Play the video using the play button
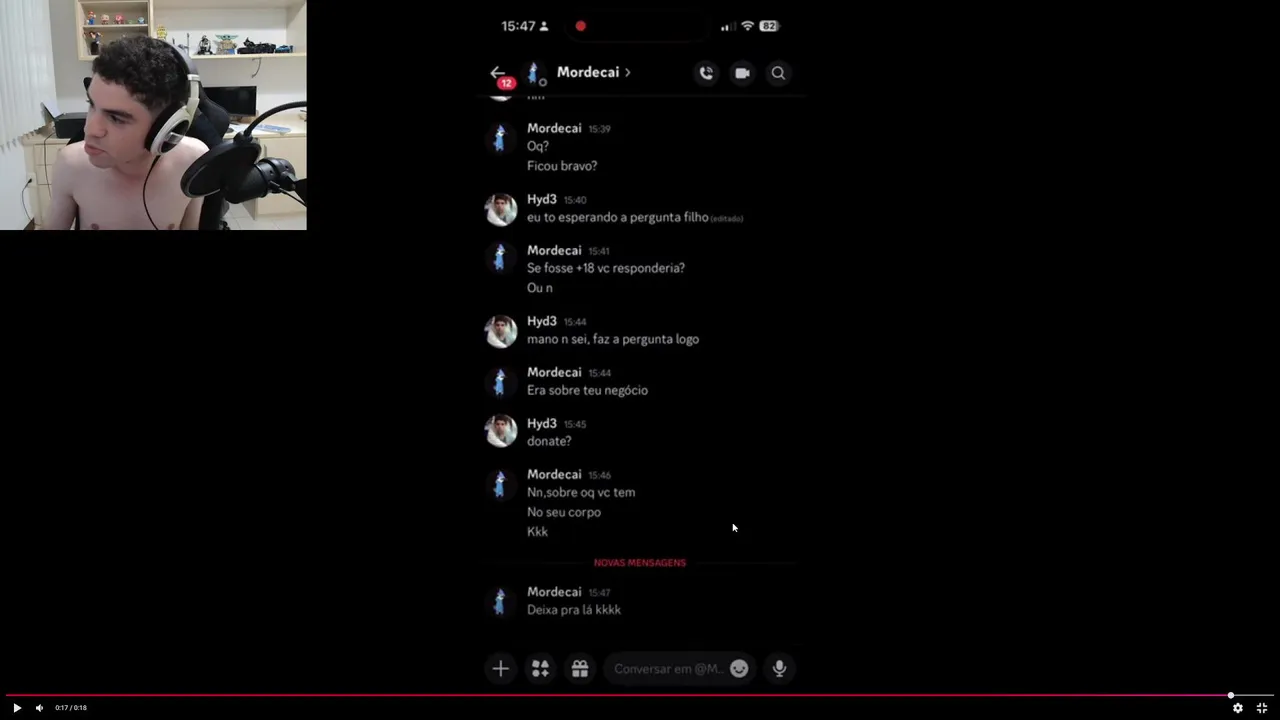This screenshot has height=720, width=1280. (x=17, y=708)
